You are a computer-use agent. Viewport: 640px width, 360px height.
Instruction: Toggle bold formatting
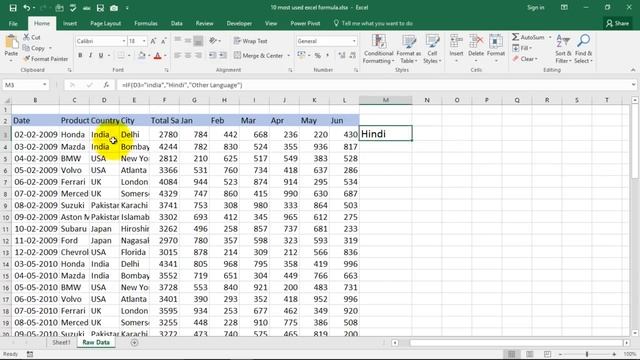point(80,56)
